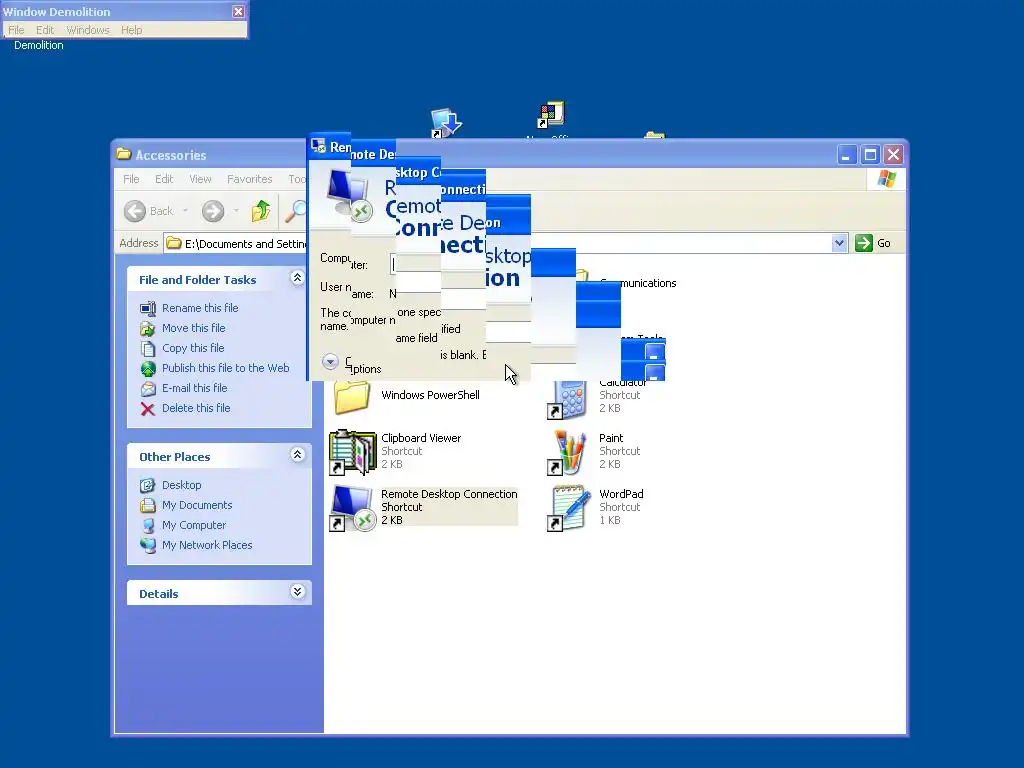Open the Edit menu in Accessories window
Viewport: 1024px width, 768px height.
(x=164, y=179)
